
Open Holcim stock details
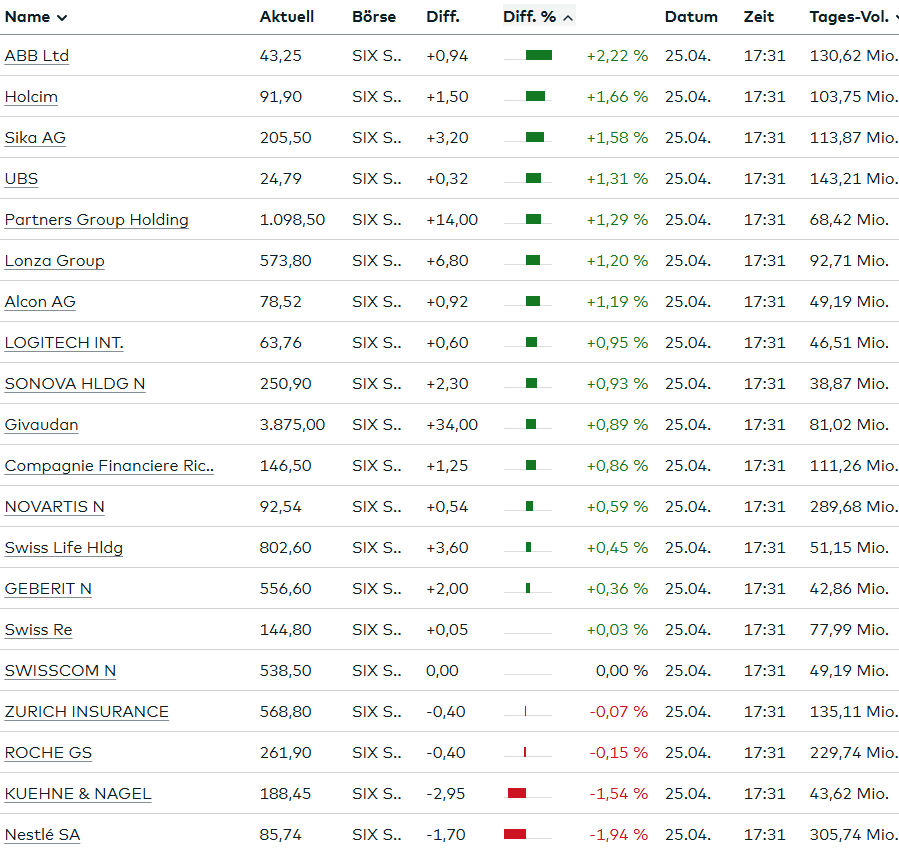click(x=31, y=97)
